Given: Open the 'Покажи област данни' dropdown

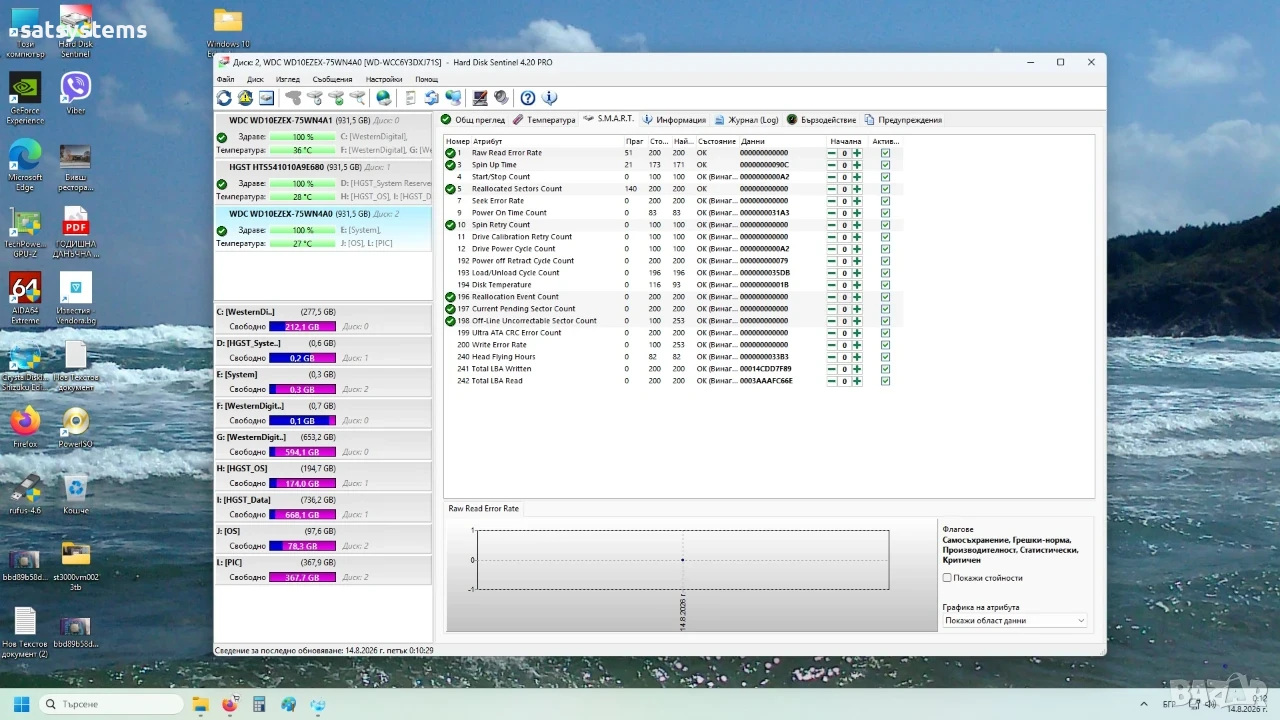Looking at the screenshot, I should point(1015,621).
